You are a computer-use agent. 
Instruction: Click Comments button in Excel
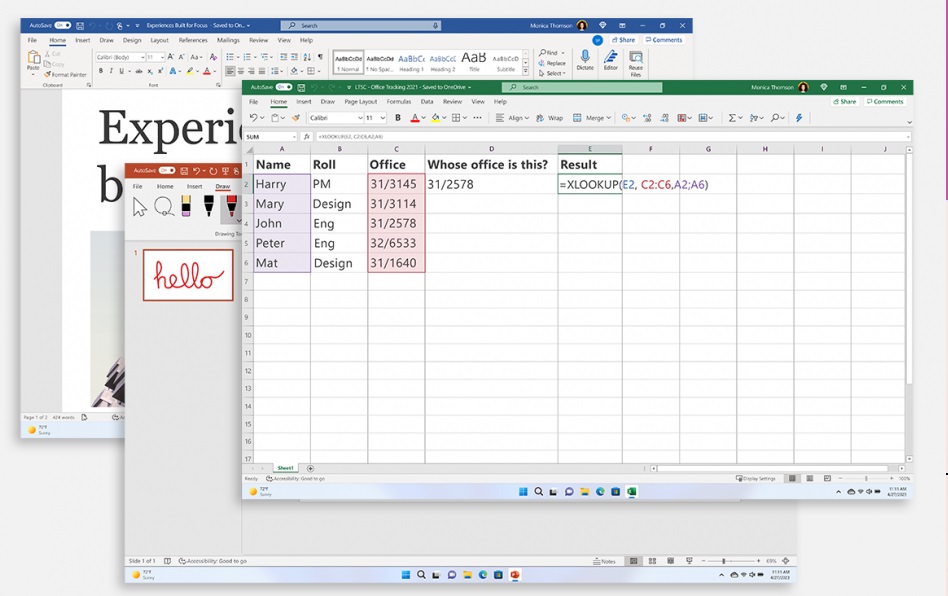[x=885, y=102]
